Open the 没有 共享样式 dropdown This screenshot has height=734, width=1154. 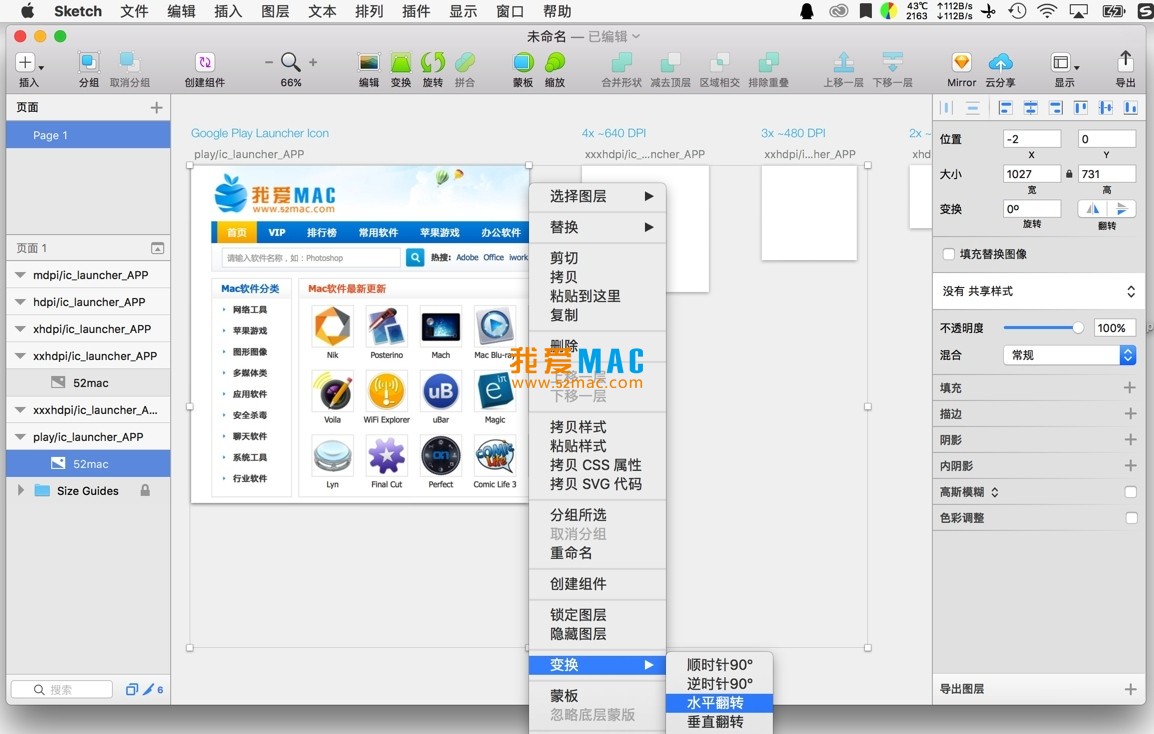pyautogui.click(x=1038, y=292)
